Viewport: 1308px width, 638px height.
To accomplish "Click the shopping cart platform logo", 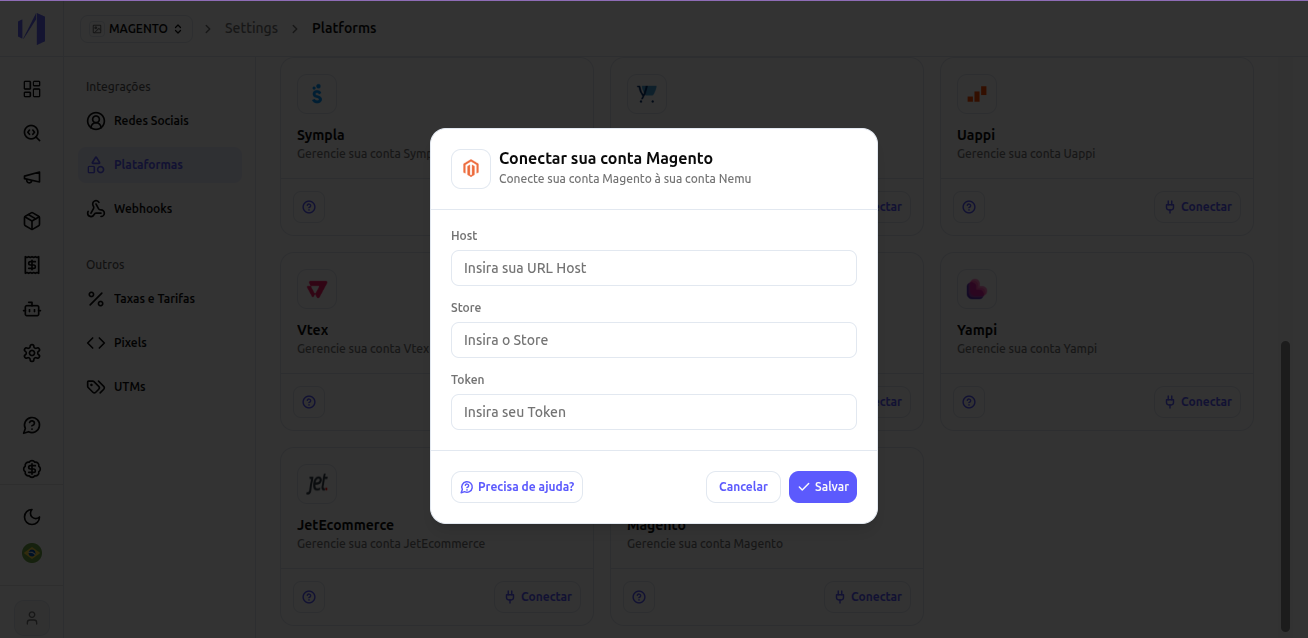I will [647, 94].
